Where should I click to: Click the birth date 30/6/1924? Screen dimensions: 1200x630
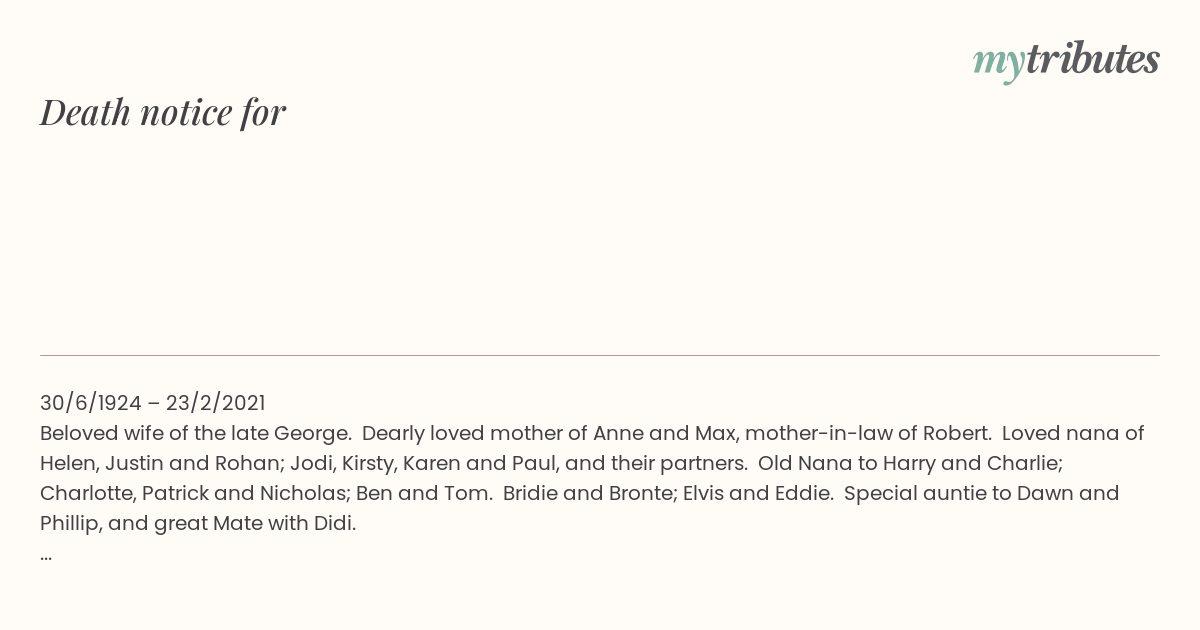(x=91, y=403)
